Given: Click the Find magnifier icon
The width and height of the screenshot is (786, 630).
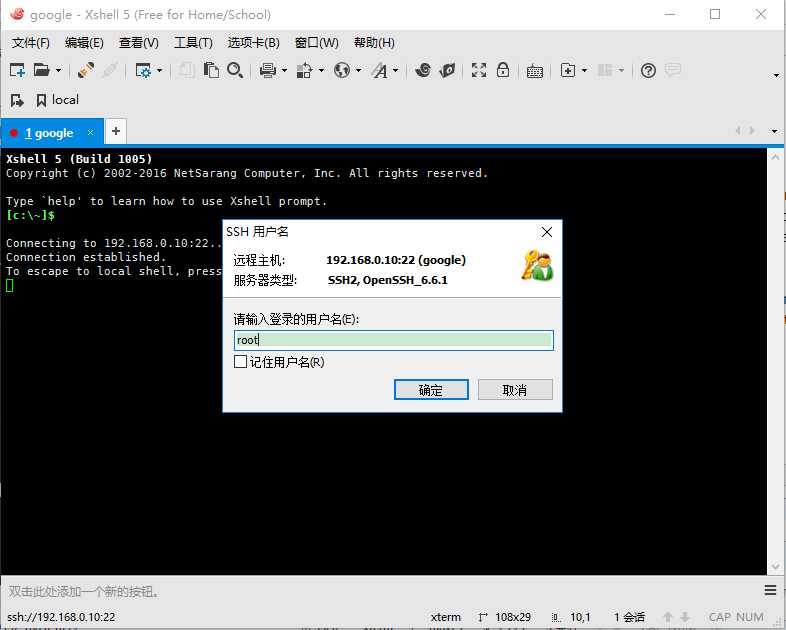Looking at the screenshot, I should point(235,70).
